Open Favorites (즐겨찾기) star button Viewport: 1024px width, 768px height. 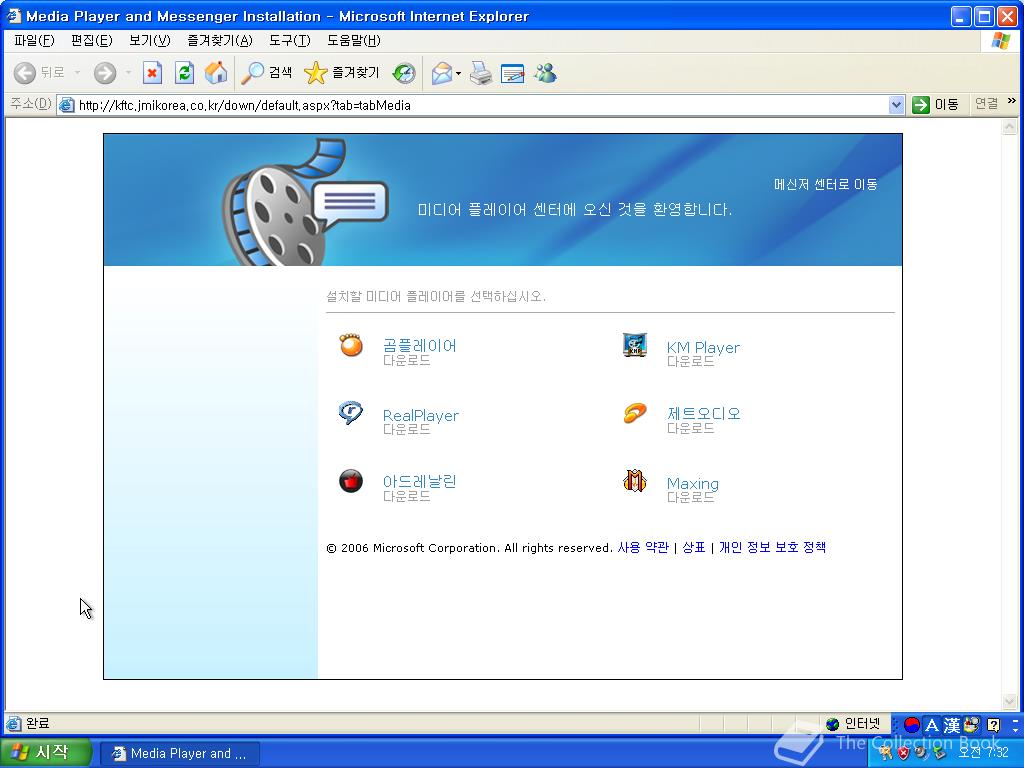click(x=342, y=72)
